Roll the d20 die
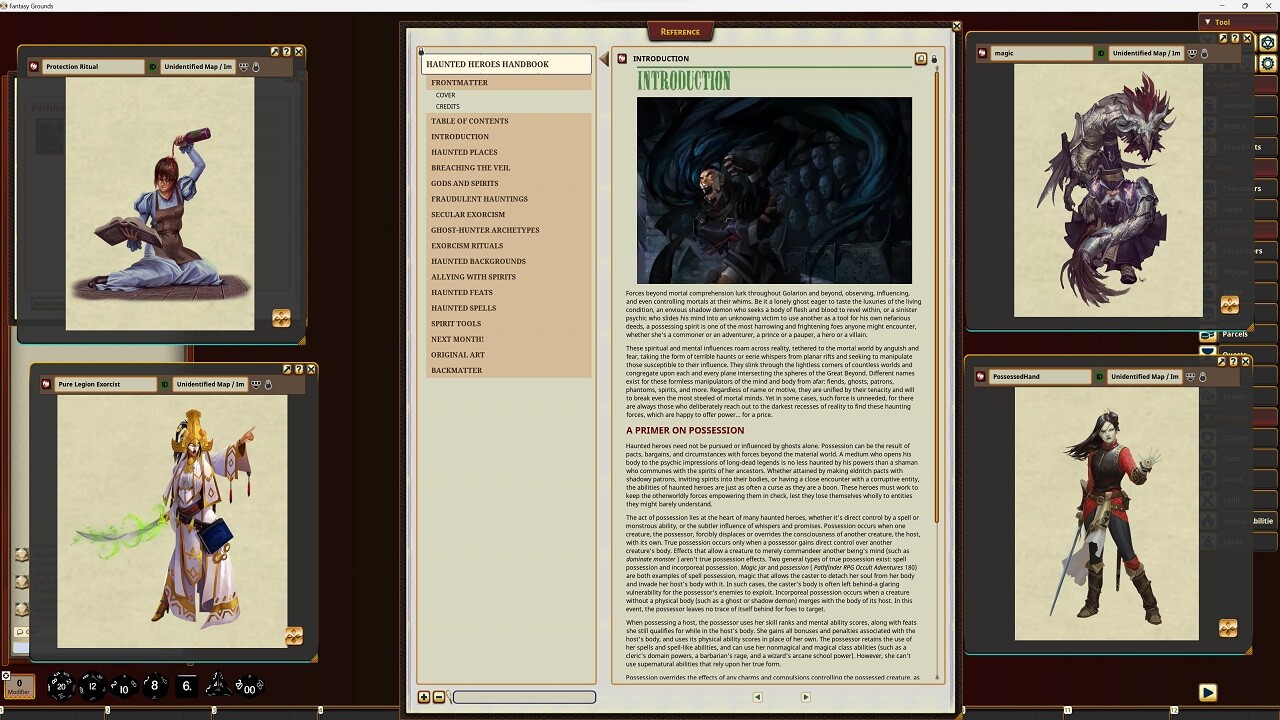1280x720 pixels. 60,686
